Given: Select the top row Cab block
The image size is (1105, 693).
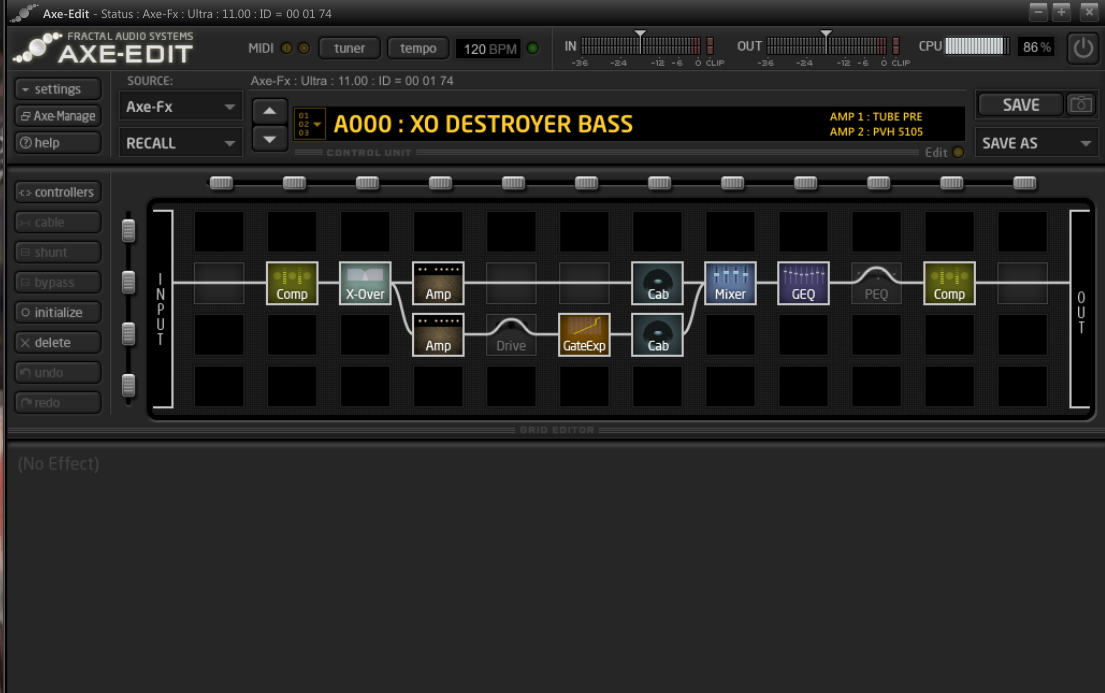Looking at the screenshot, I should pyautogui.click(x=657, y=283).
